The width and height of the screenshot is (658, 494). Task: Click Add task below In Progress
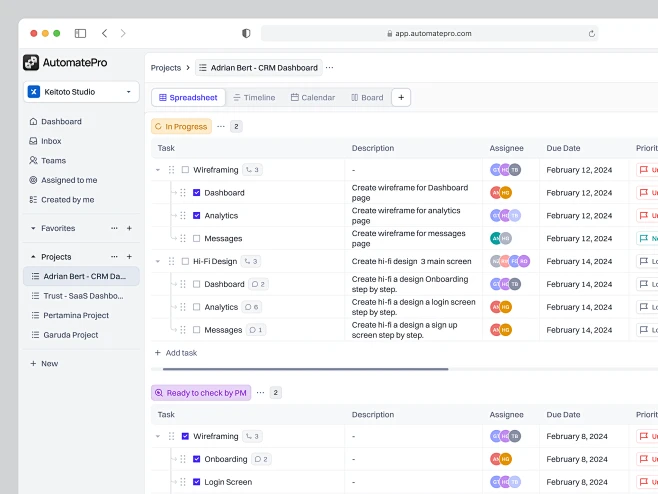click(x=175, y=353)
